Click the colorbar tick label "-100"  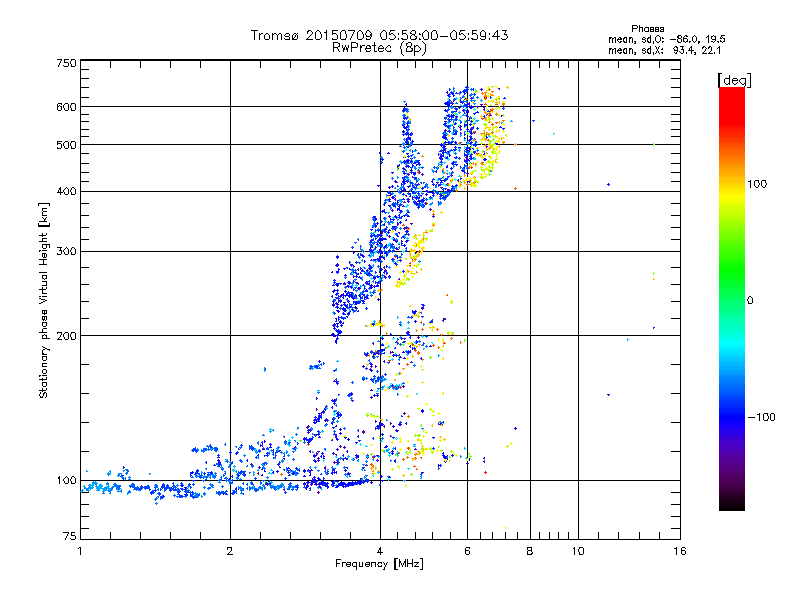(761, 417)
